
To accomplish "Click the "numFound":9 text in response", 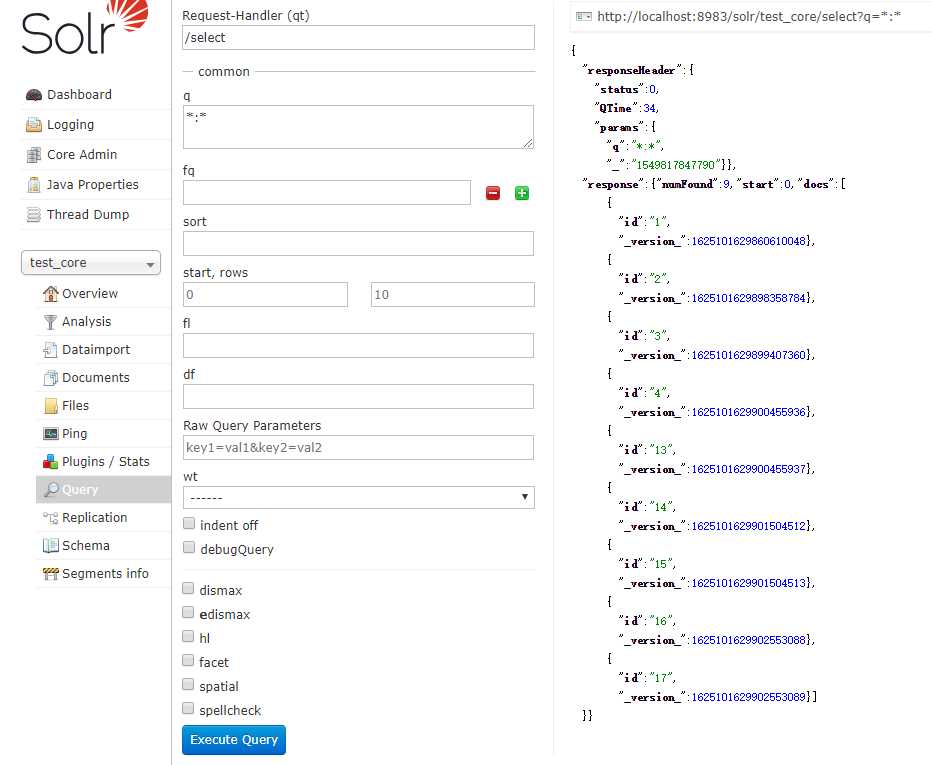I will [x=692, y=184].
